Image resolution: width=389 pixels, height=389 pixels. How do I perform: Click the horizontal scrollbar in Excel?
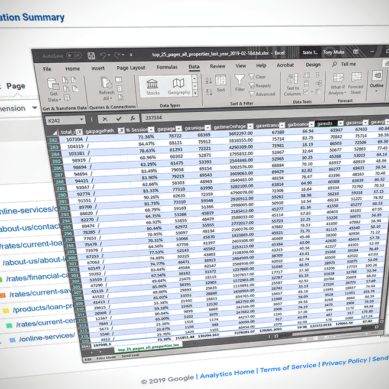click(327, 333)
